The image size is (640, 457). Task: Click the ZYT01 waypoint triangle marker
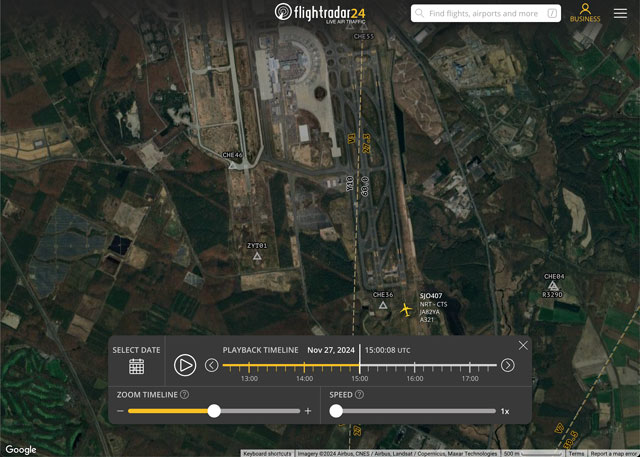[257, 256]
